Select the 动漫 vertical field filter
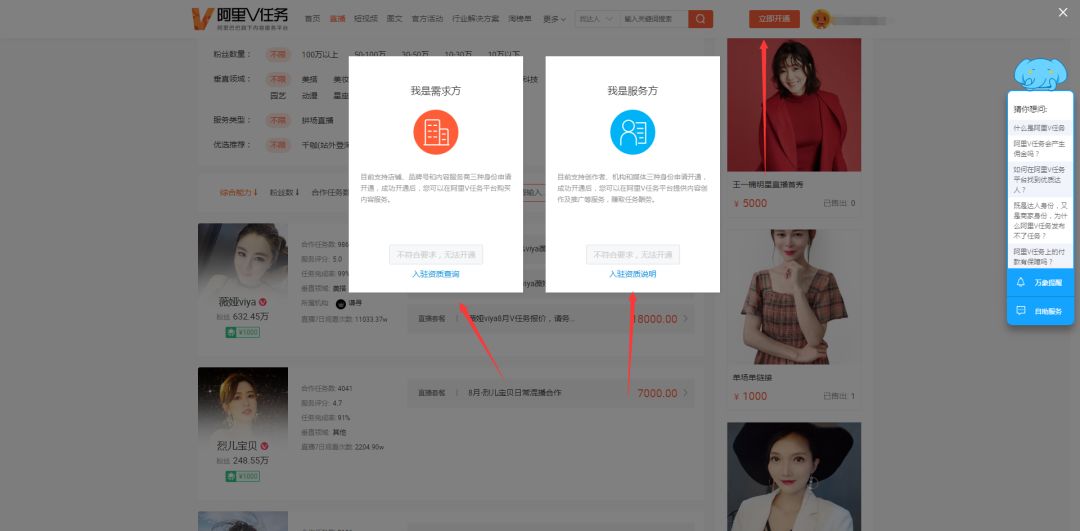This screenshot has width=1080, height=531. point(309,96)
